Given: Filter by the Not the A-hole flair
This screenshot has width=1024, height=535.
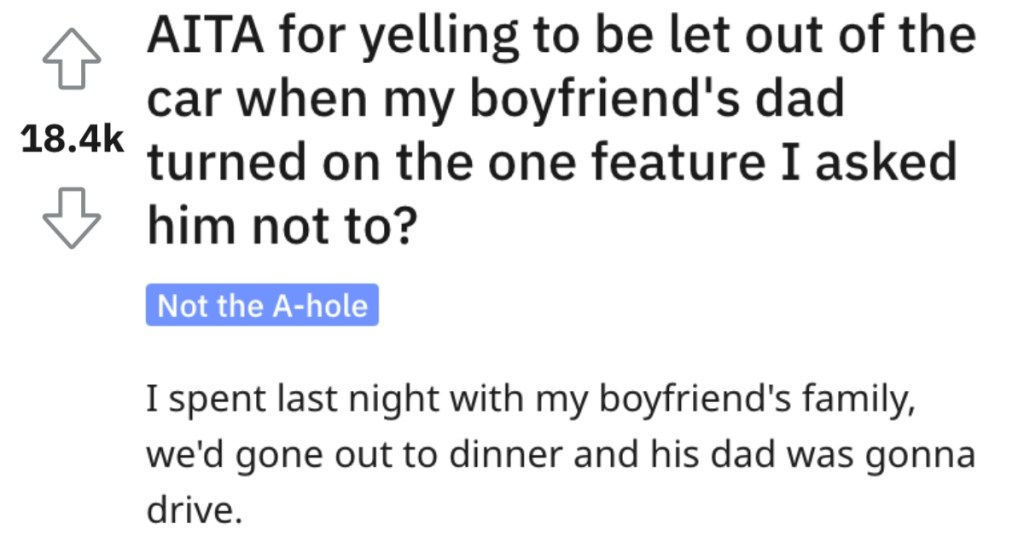Looking at the screenshot, I should 262,305.
